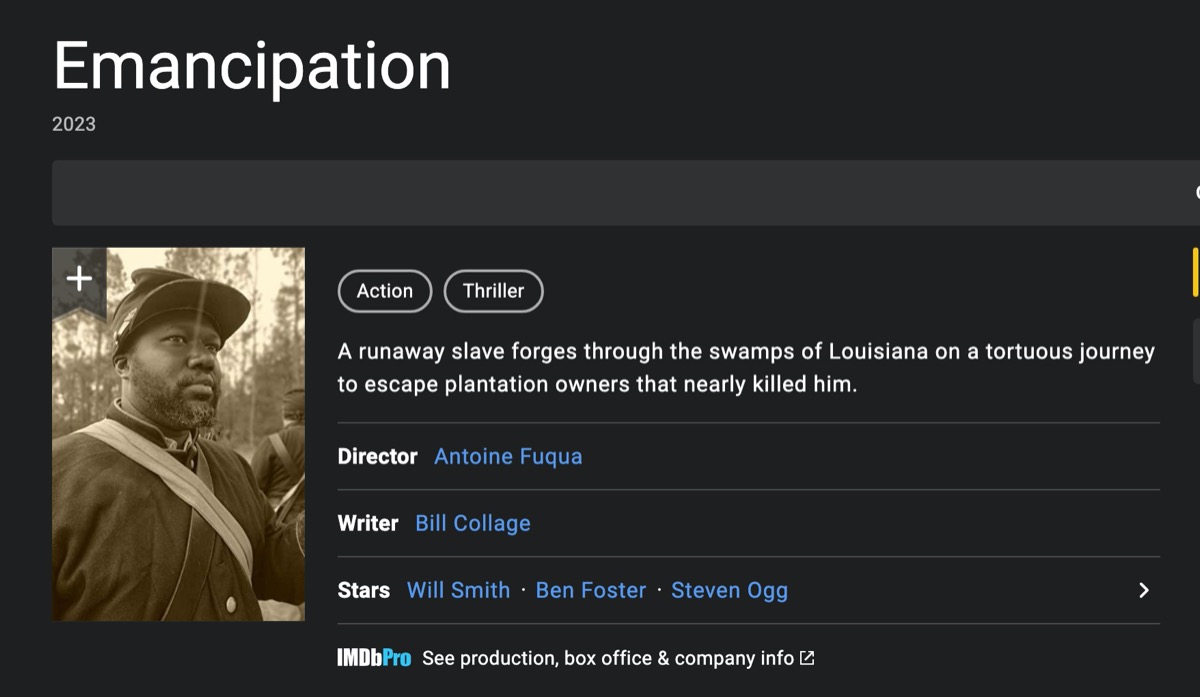The width and height of the screenshot is (1200, 697).
Task: Select the Action genre chip
Action: pyautogui.click(x=385, y=291)
